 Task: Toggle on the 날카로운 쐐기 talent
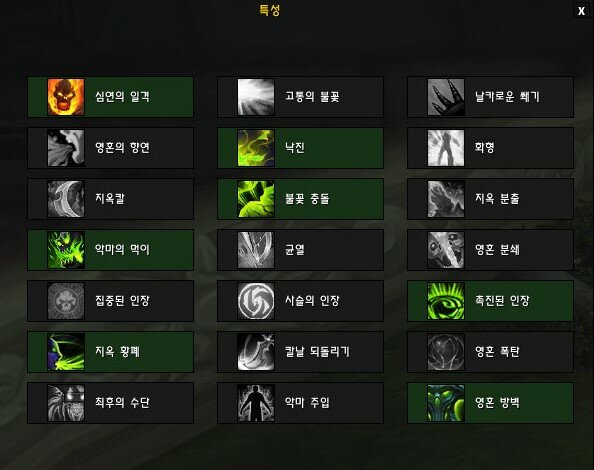[491, 97]
